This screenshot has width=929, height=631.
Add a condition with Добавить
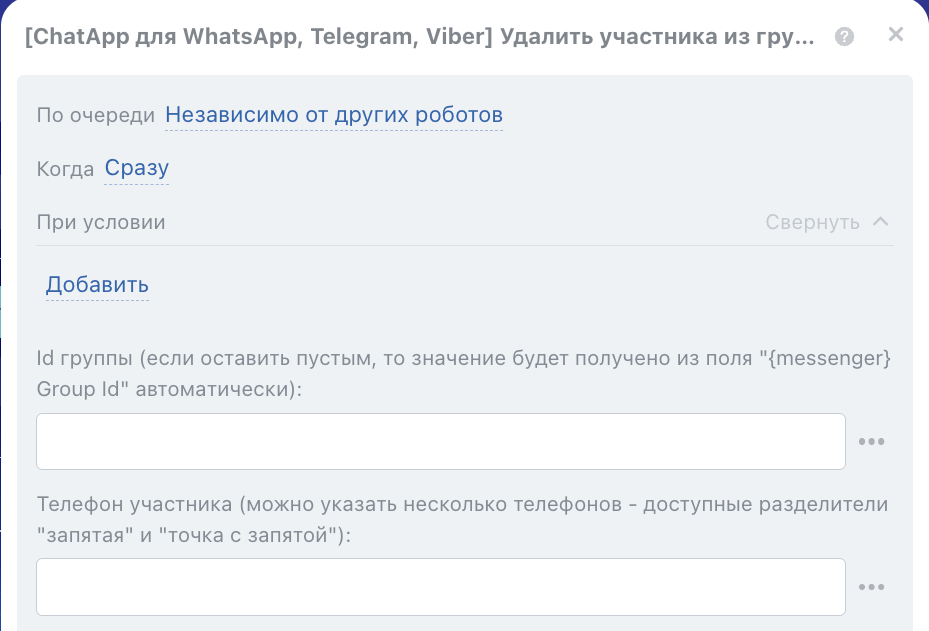pyautogui.click(x=97, y=285)
